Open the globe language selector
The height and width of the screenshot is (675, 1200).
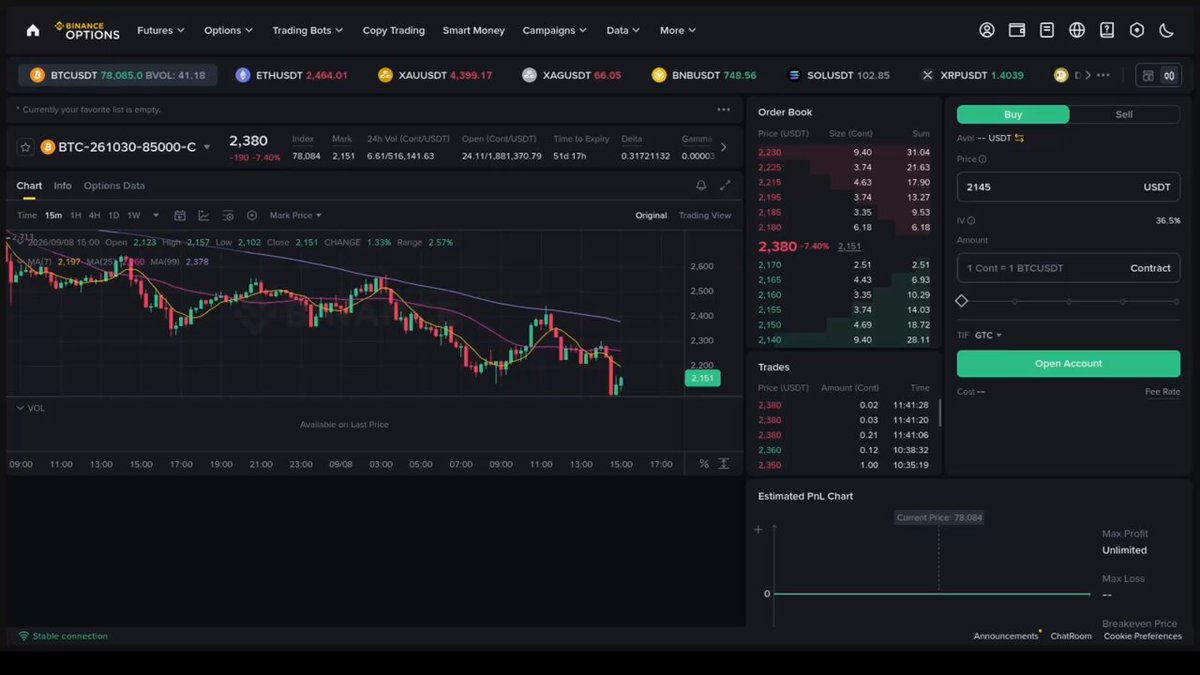1077,30
